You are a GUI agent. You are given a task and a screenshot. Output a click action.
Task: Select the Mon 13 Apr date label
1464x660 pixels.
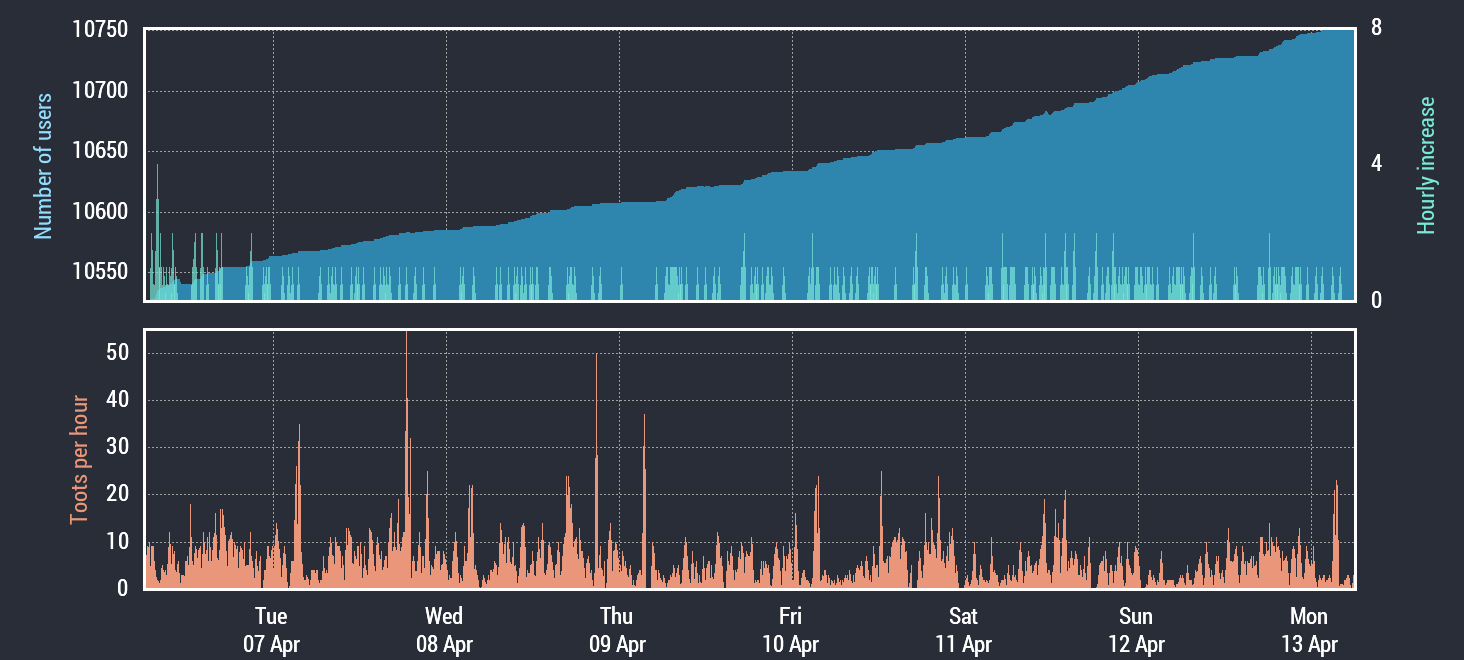(x=1309, y=630)
